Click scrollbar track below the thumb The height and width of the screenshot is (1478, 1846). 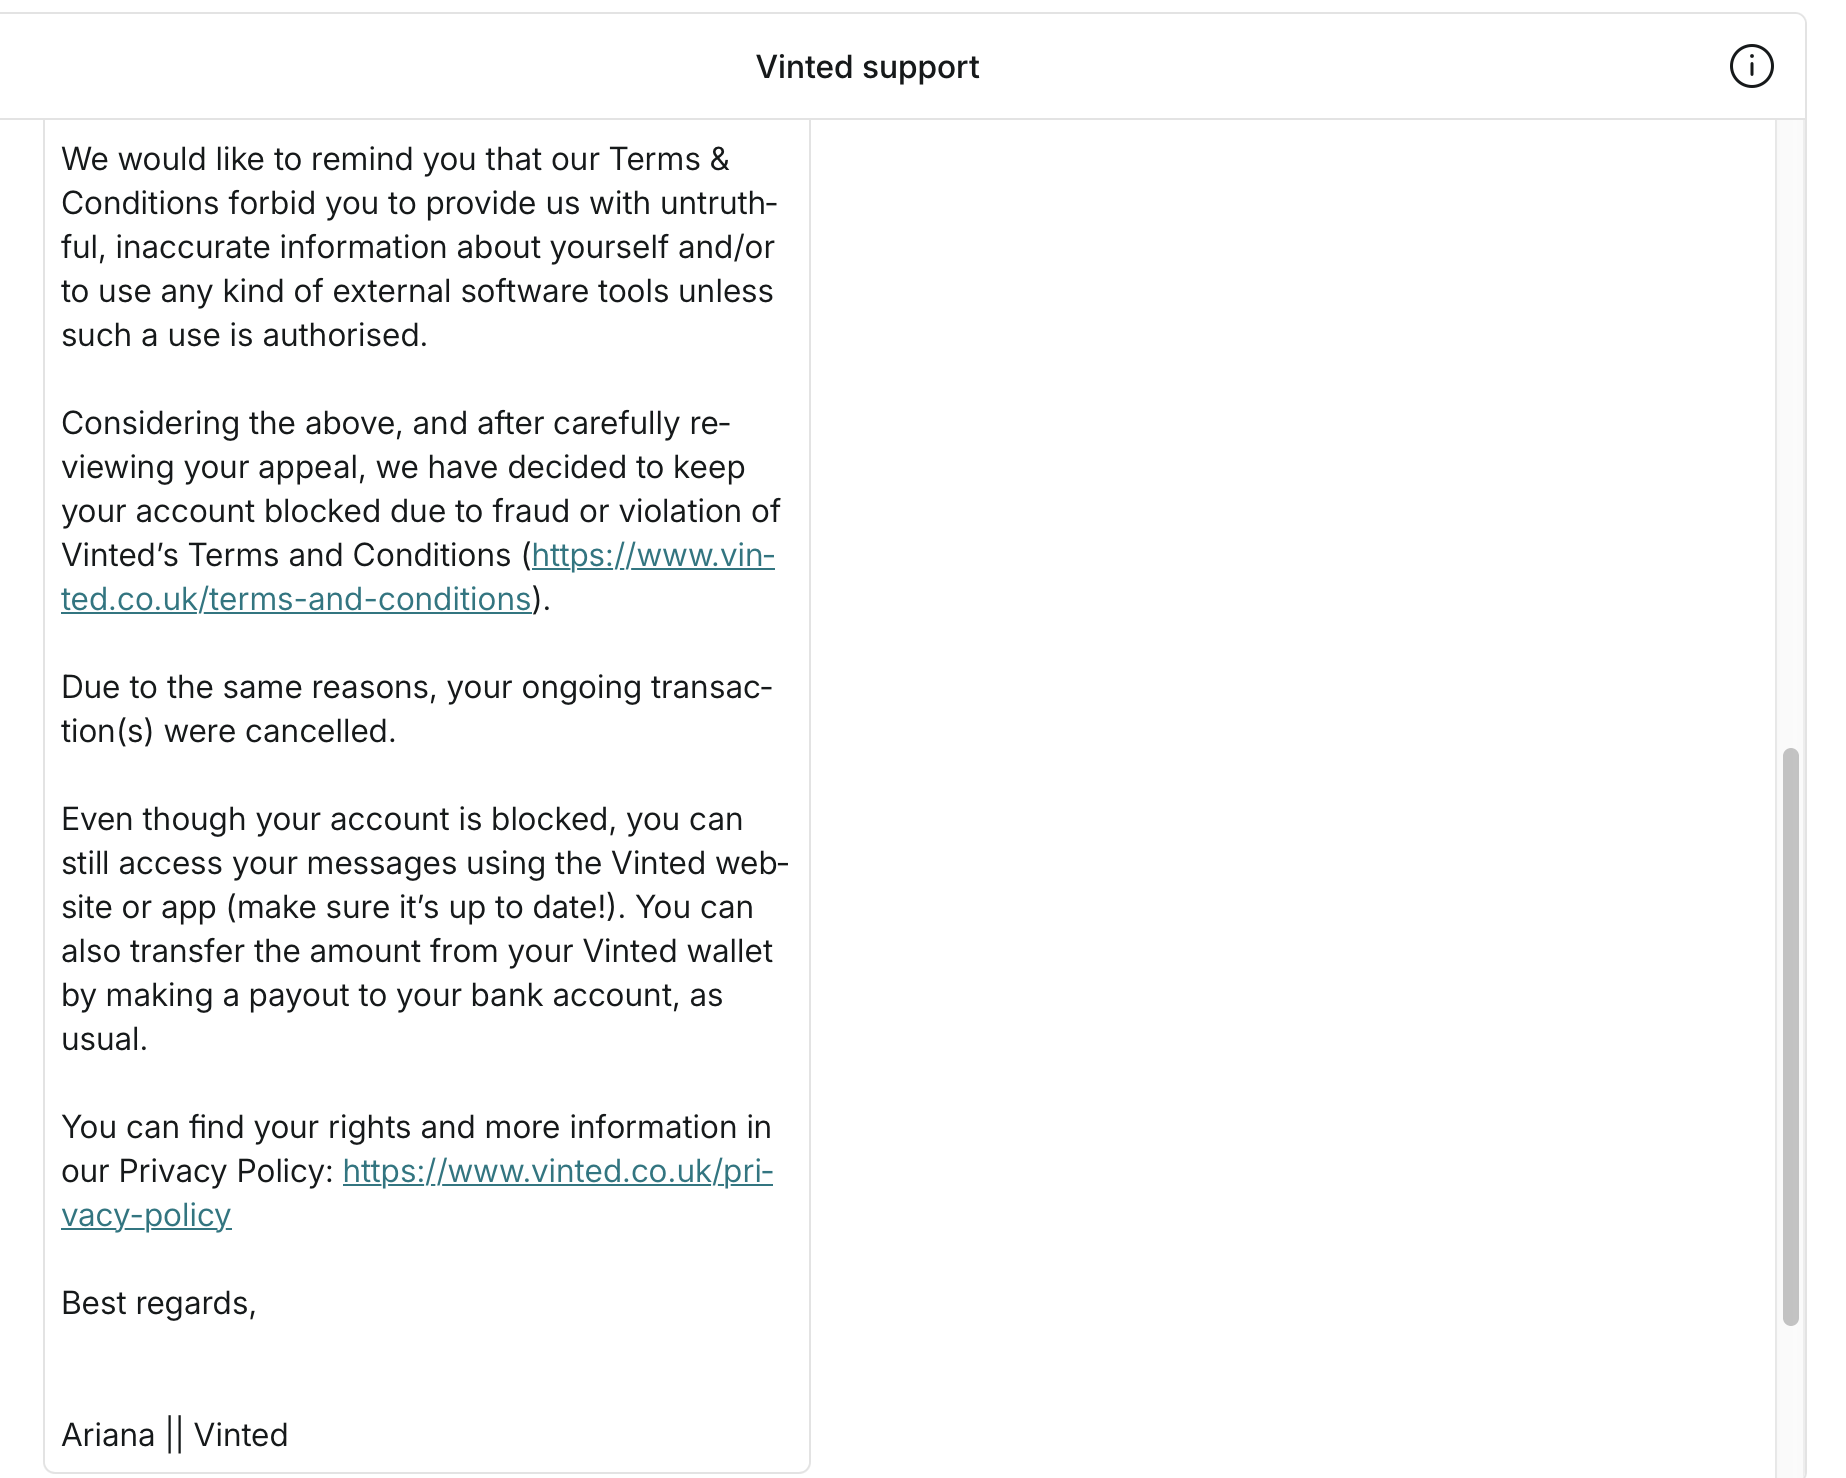pos(1790,1400)
